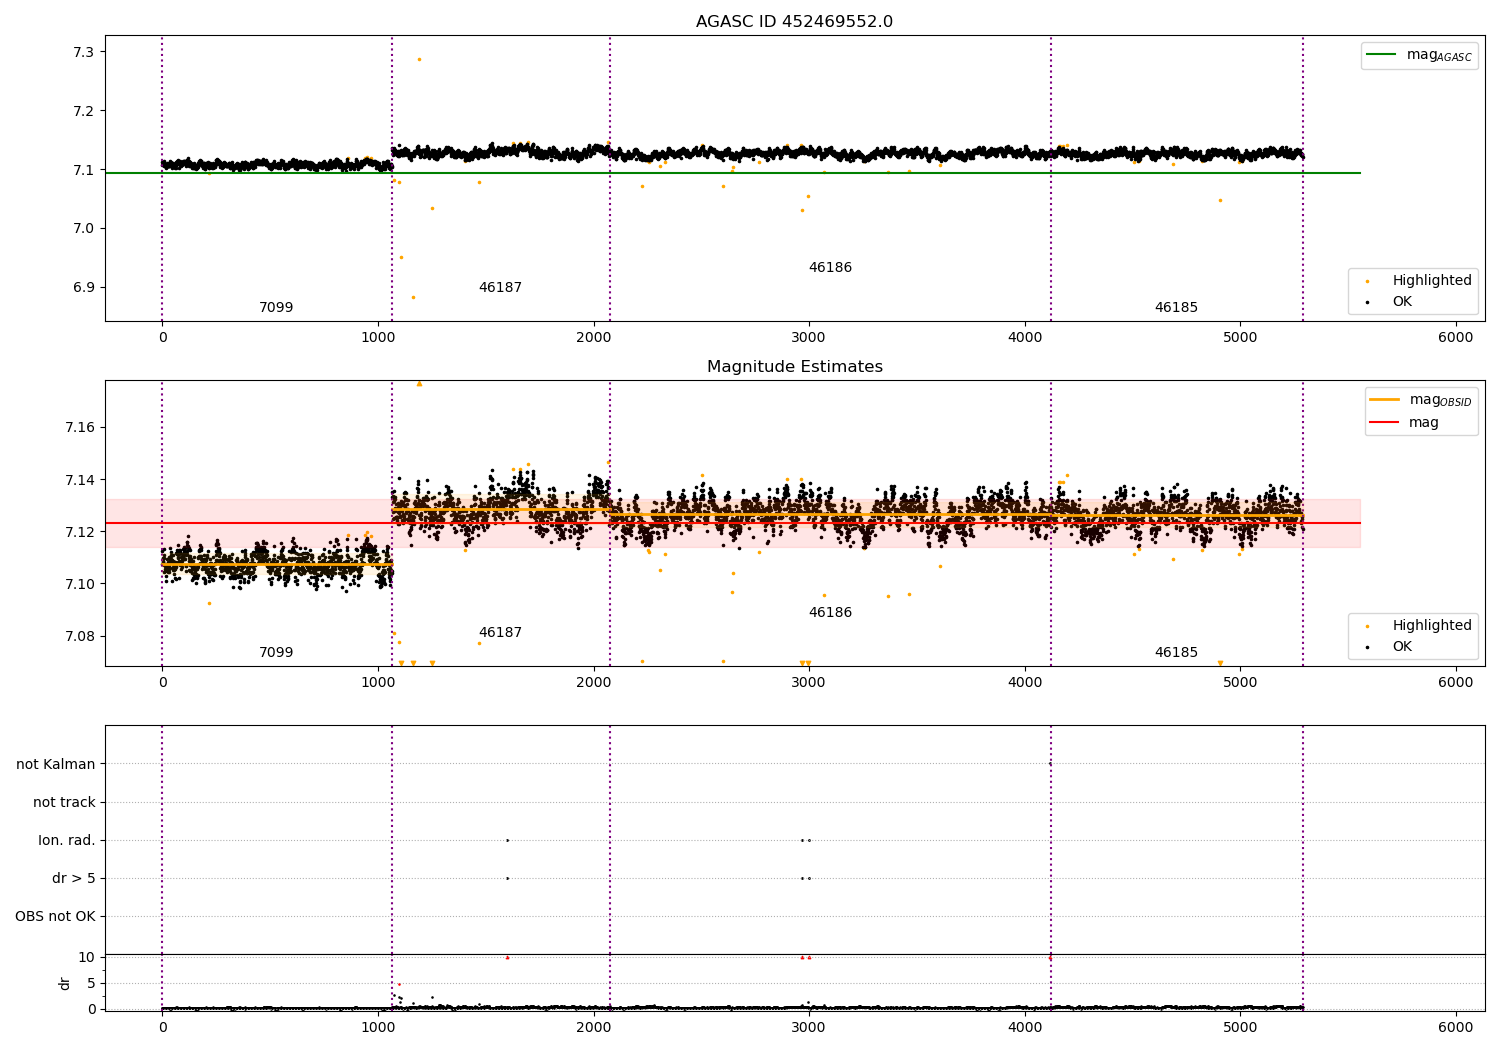The width and height of the screenshot is (1500, 1050).
Task: Click the 'not Kalman' y-axis label
Action: point(56,764)
